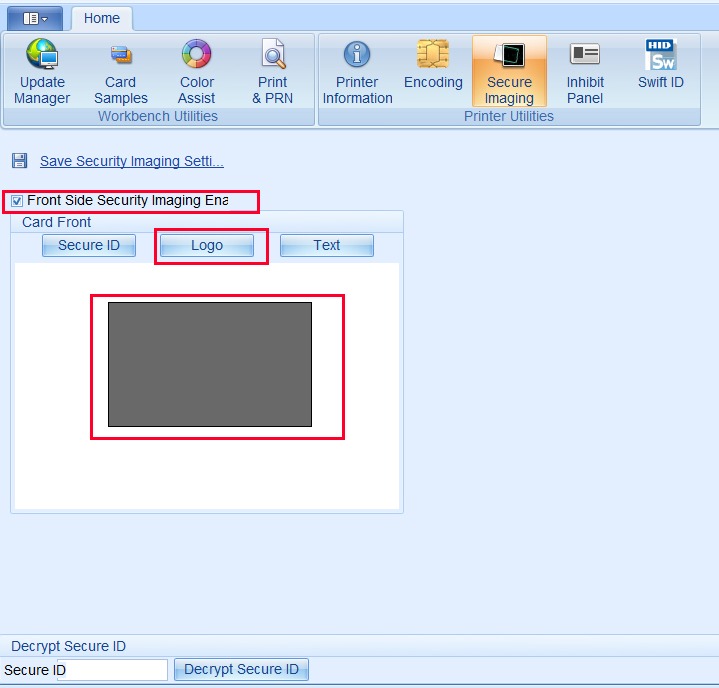Image resolution: width=719 pixels, height=688 pixels.
Task: Click the floppy disk save icon
Action: 20,161
